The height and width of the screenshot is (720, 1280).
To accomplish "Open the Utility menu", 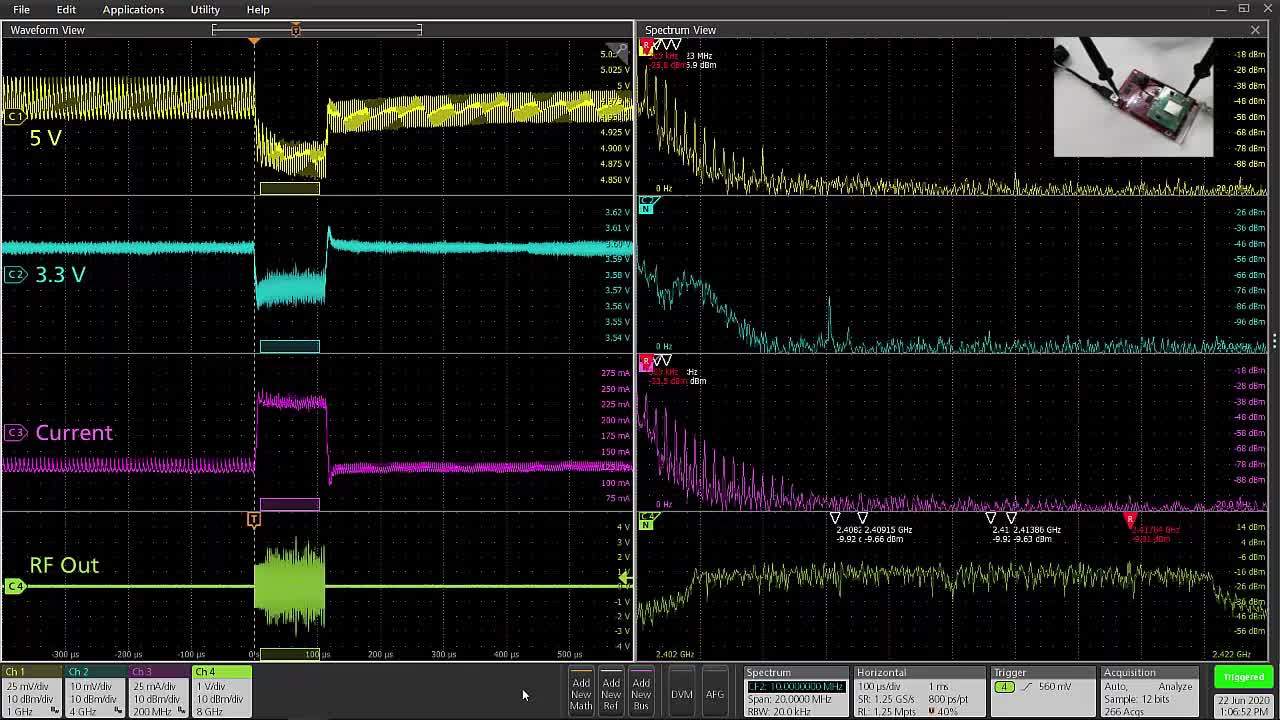I will pyautogui.click(x=205, y=10).
